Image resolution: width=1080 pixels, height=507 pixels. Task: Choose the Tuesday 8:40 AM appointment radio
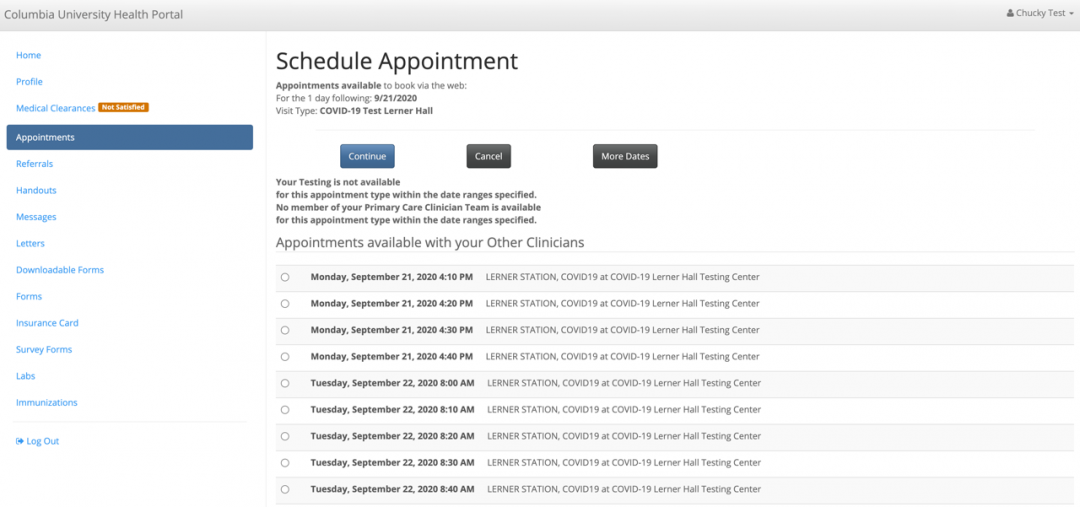tap(285, 489)
